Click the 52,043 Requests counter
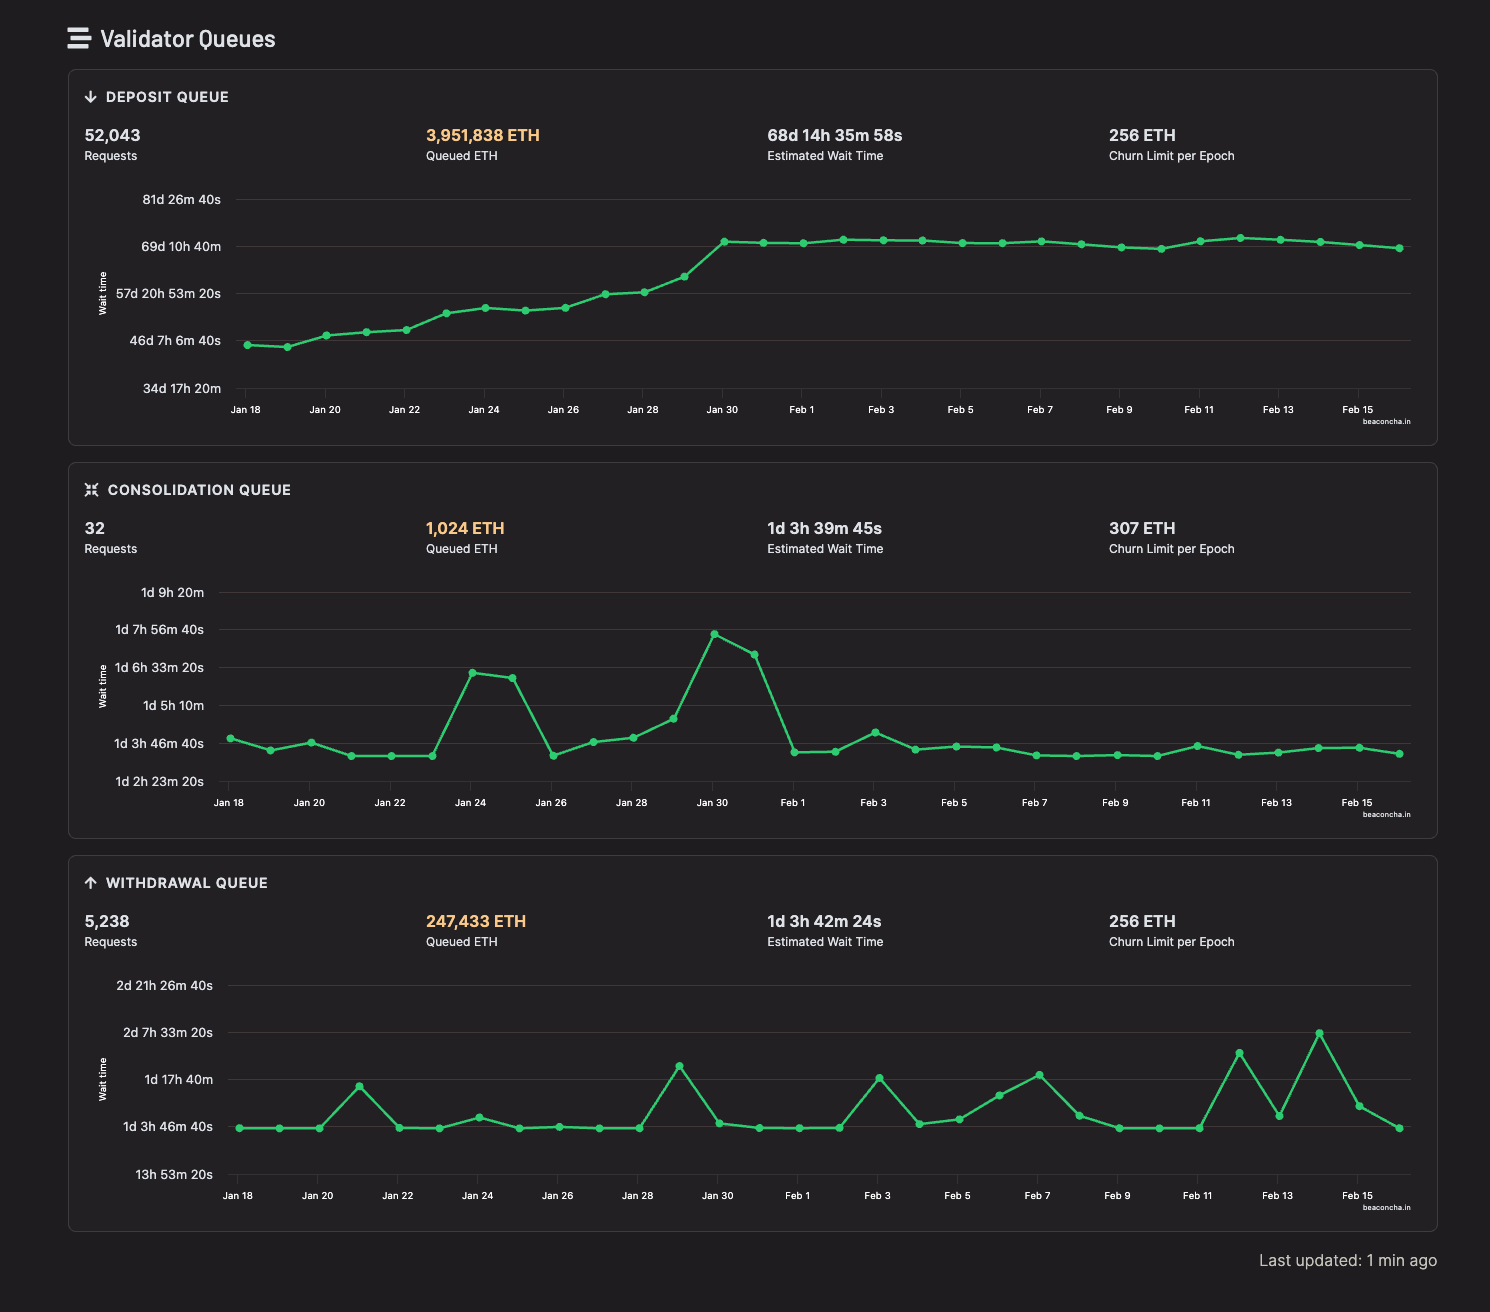1490x1312 pixels. pyautogui.click(x=111, y=144)
